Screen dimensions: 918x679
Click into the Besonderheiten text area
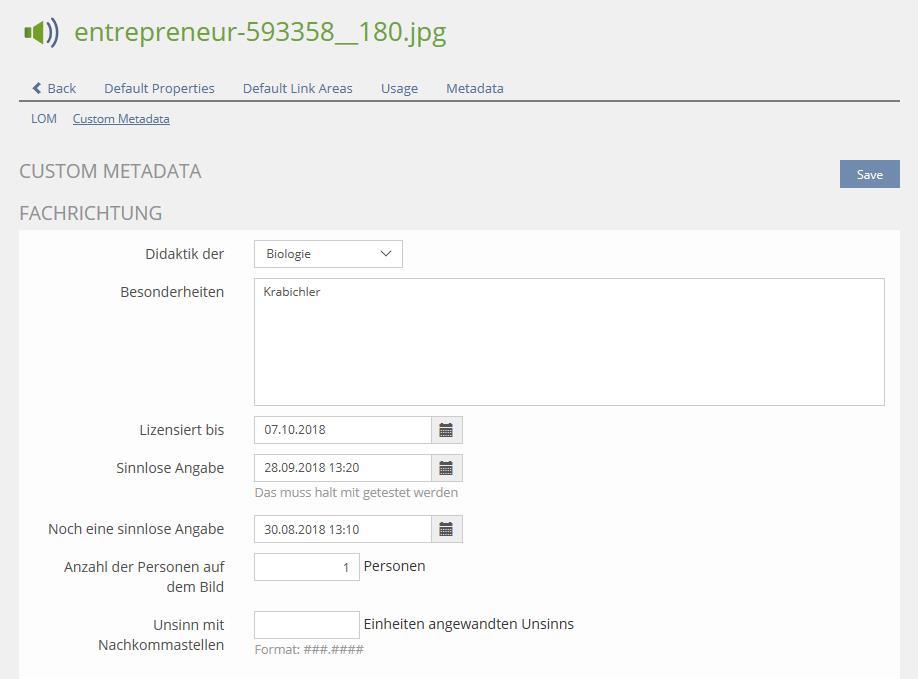[x=568, y=342]
